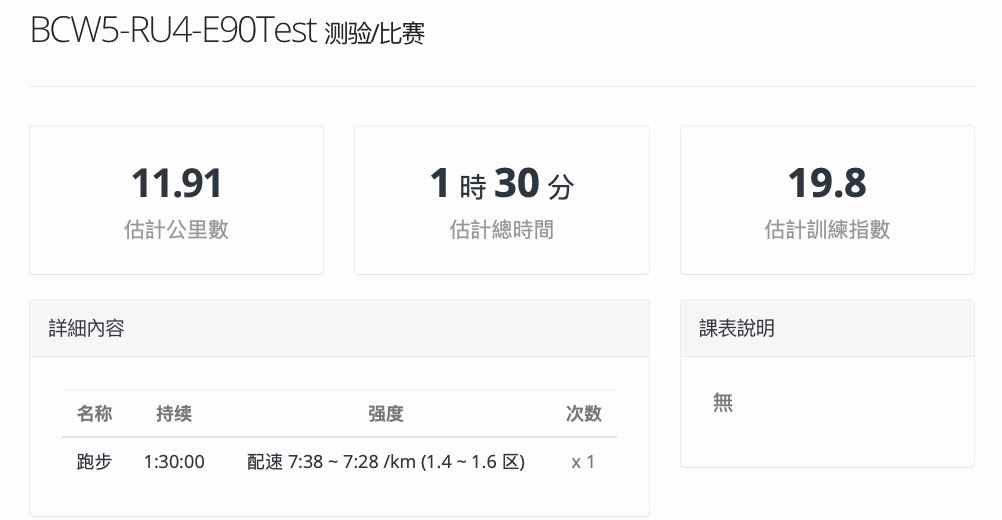Screen dimensions: 1002x520
Task: Click the 名称 column header
Action: click(95, 413)
